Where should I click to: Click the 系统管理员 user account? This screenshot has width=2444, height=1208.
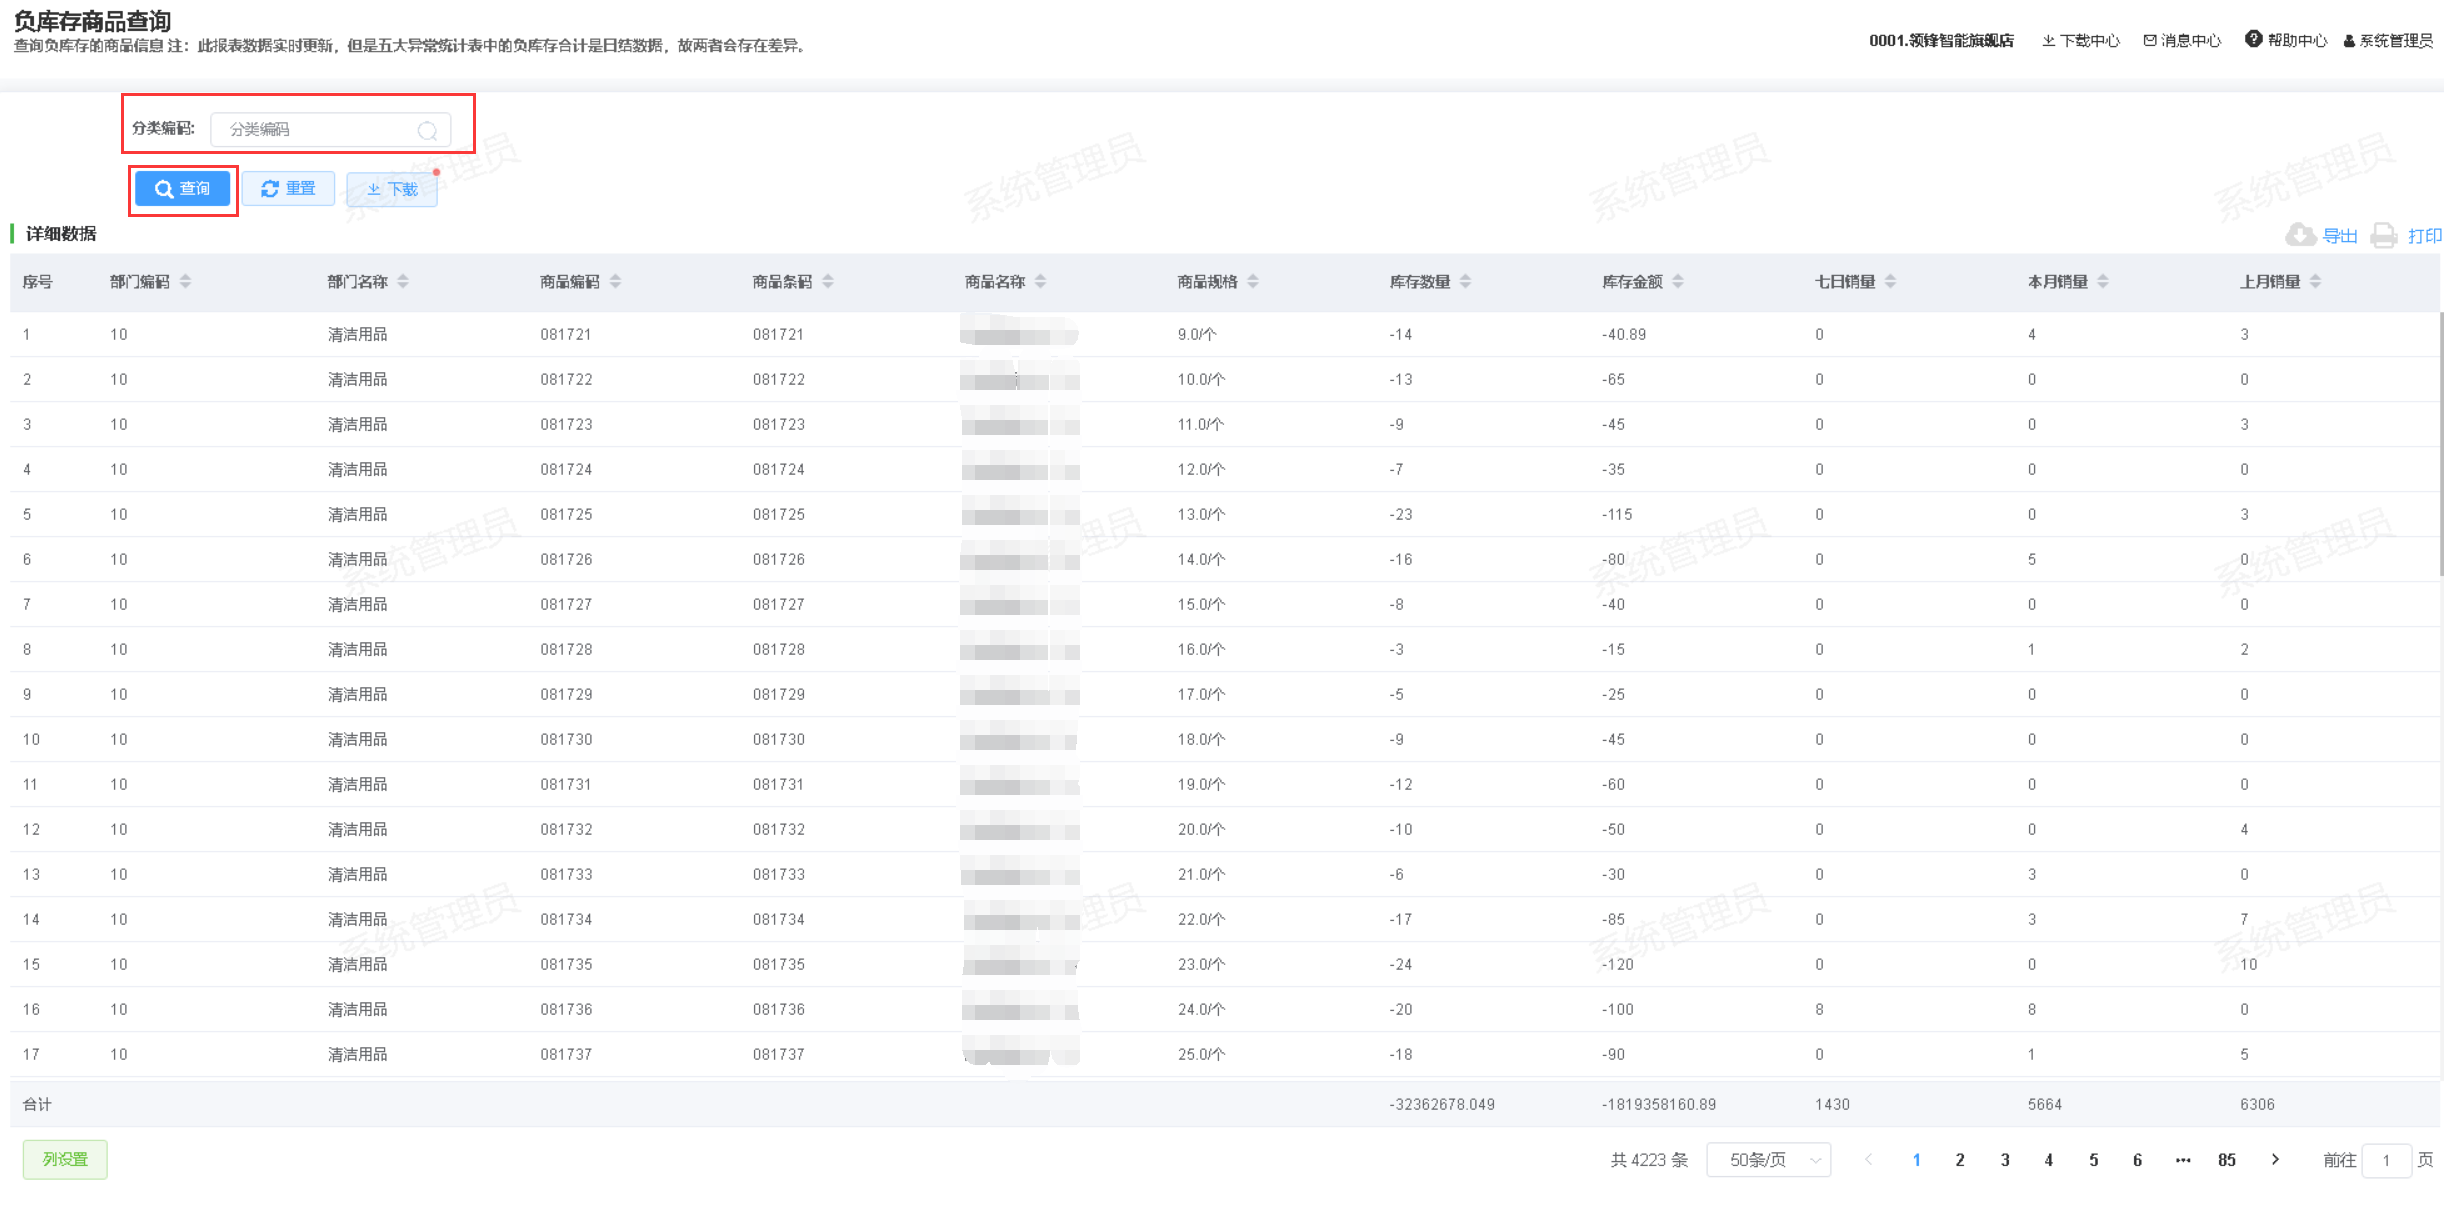click(2388, 40)
